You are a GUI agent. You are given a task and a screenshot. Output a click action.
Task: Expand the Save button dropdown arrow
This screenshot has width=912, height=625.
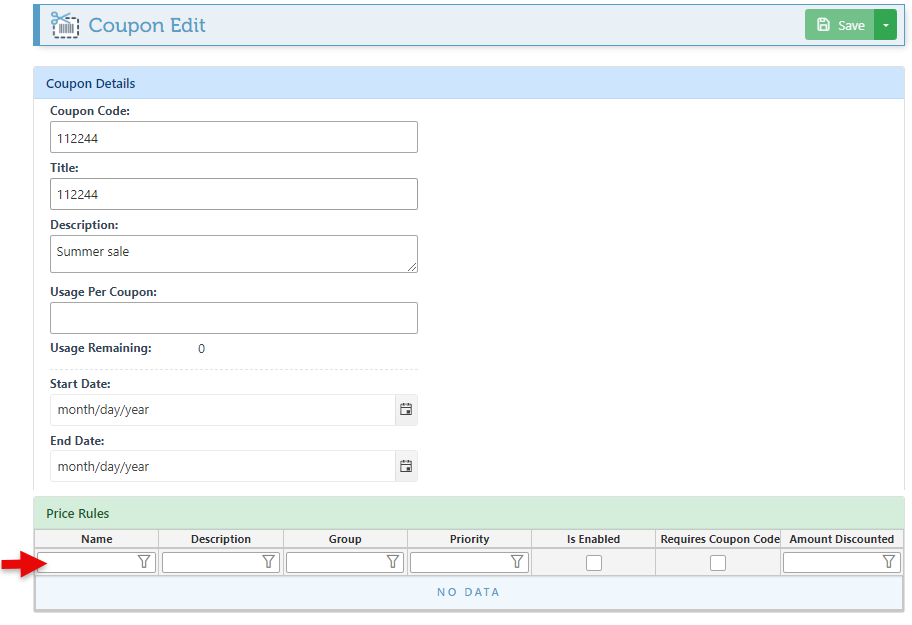[x=885, y=25]
